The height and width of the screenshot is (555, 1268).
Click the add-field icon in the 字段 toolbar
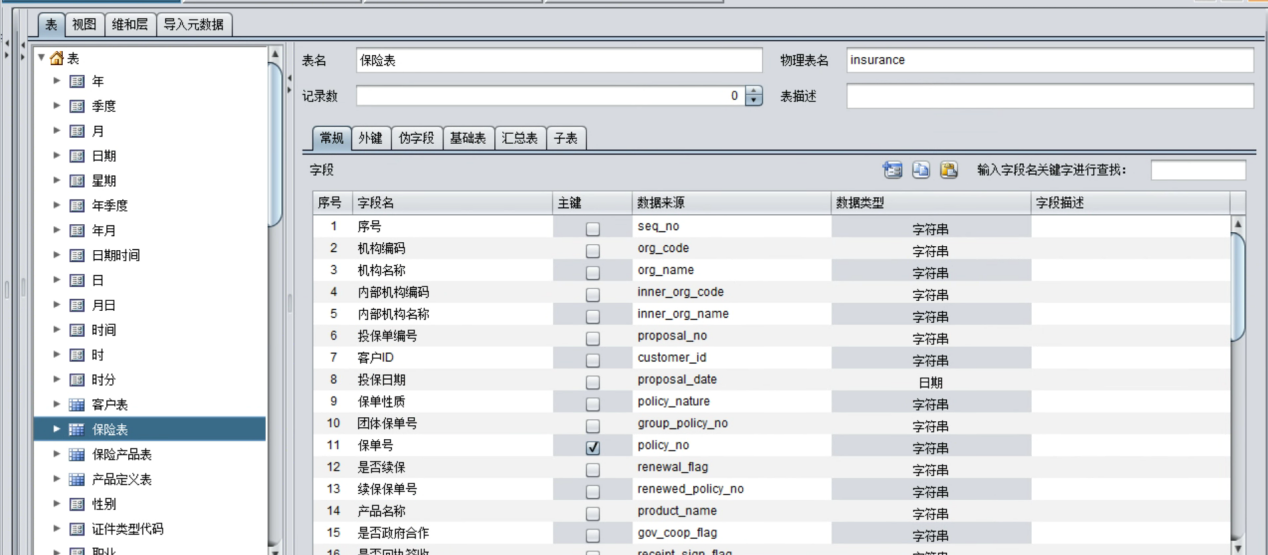click(893, 170)
